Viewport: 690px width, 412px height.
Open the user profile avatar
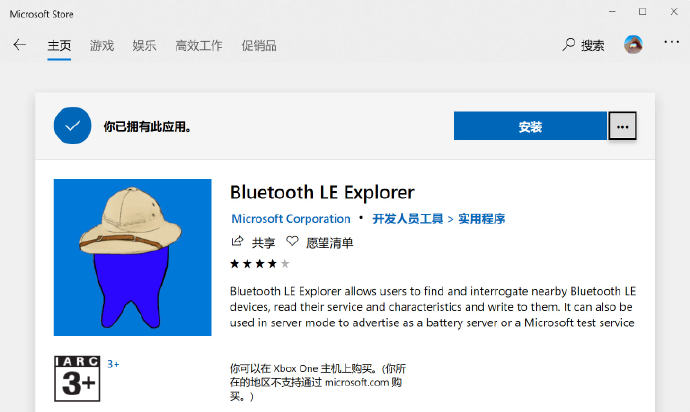tap(633, 44)
